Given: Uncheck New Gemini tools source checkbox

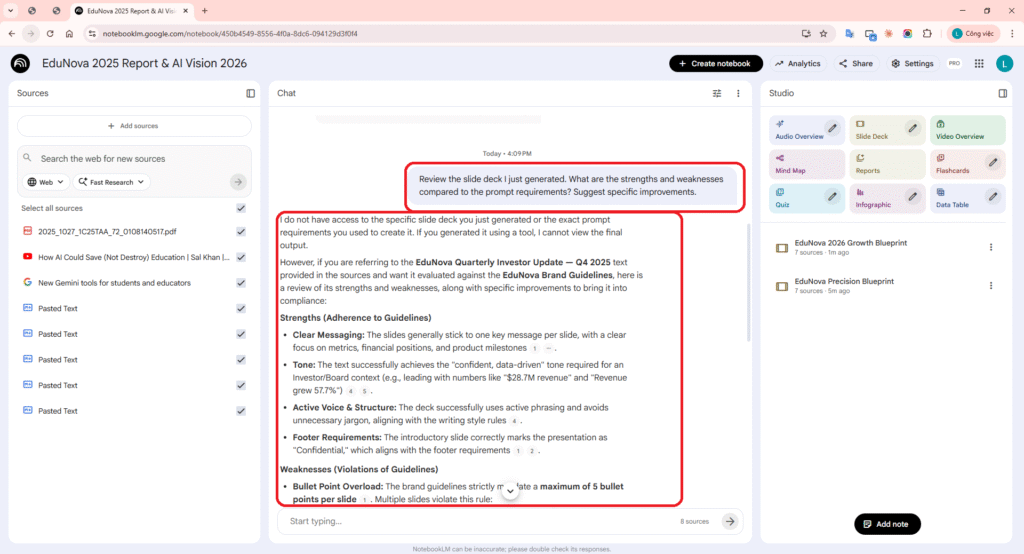Looking at the screenshot, I should 241,283.
